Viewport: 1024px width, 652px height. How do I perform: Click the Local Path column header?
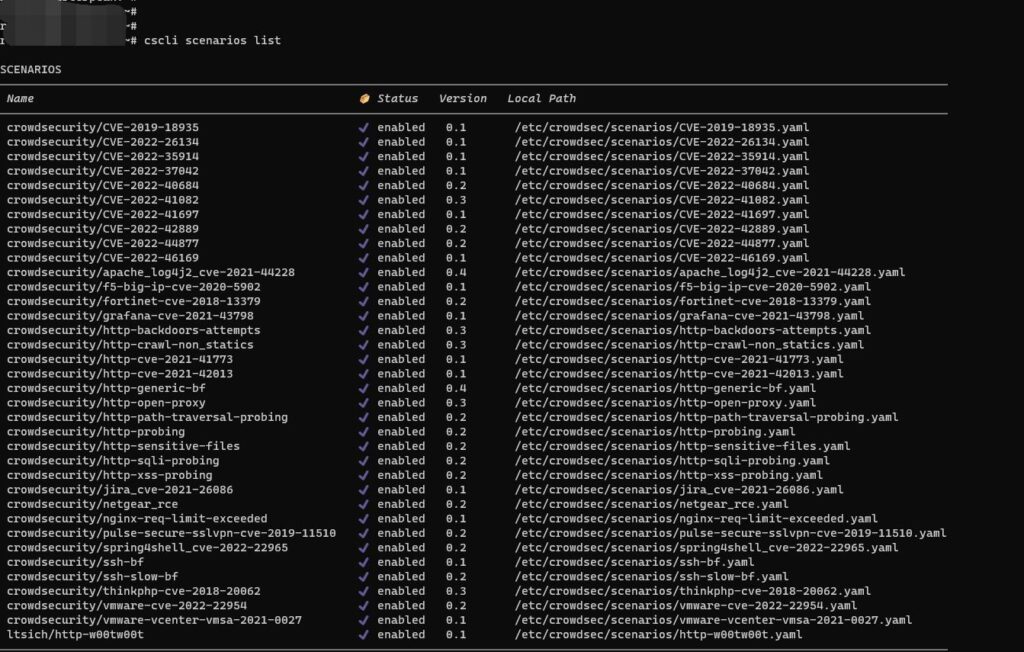point(541,99)
